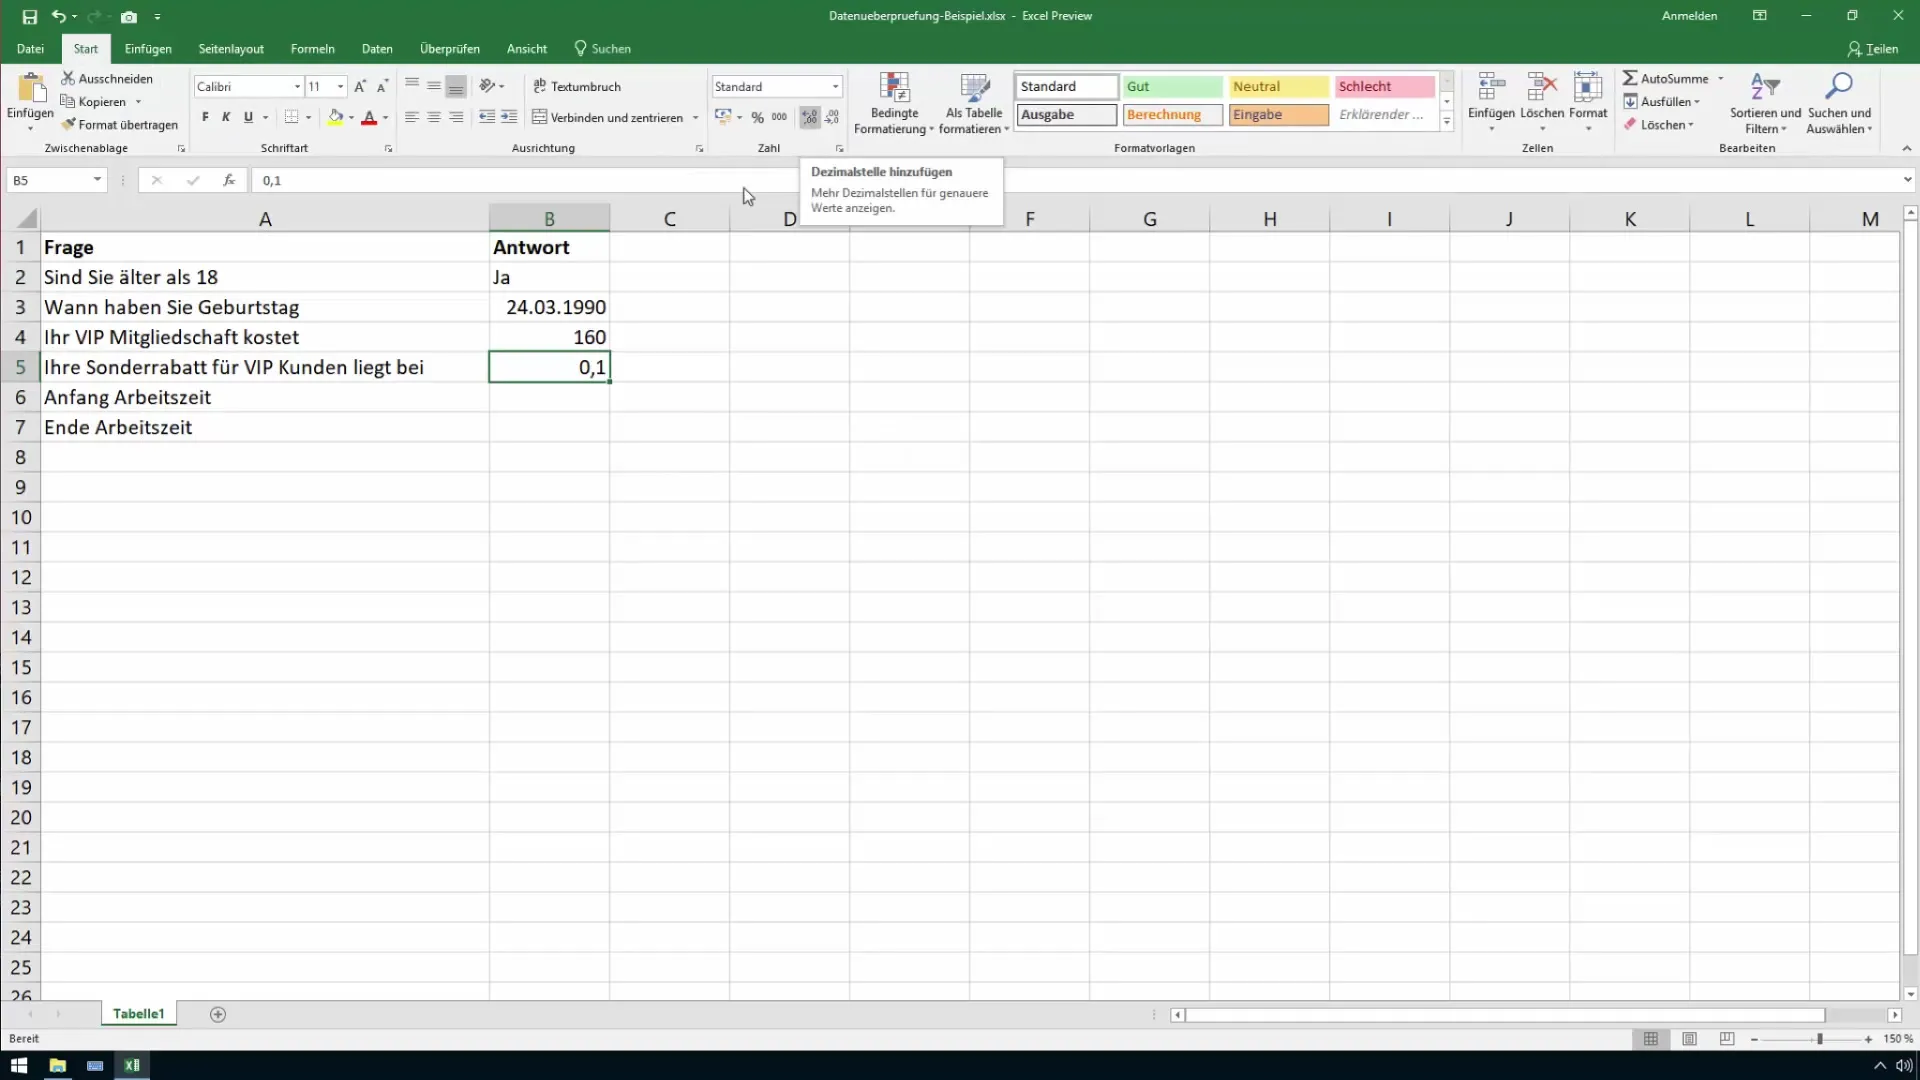The height and width of the screenshot is (1080, 1920).
Task: Switch to Page Layout view in status bar
Action: click(x=1689, y=1039)
